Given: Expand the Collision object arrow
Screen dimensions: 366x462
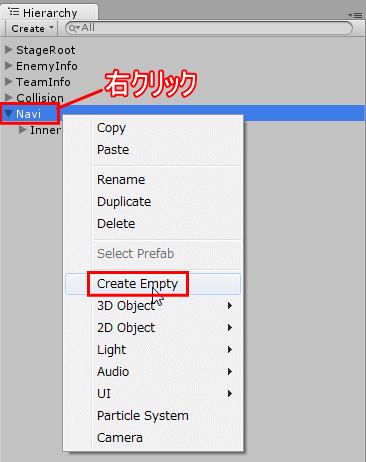Looking at the screenshot, I should pyautogui.click(x=9, y=98).
